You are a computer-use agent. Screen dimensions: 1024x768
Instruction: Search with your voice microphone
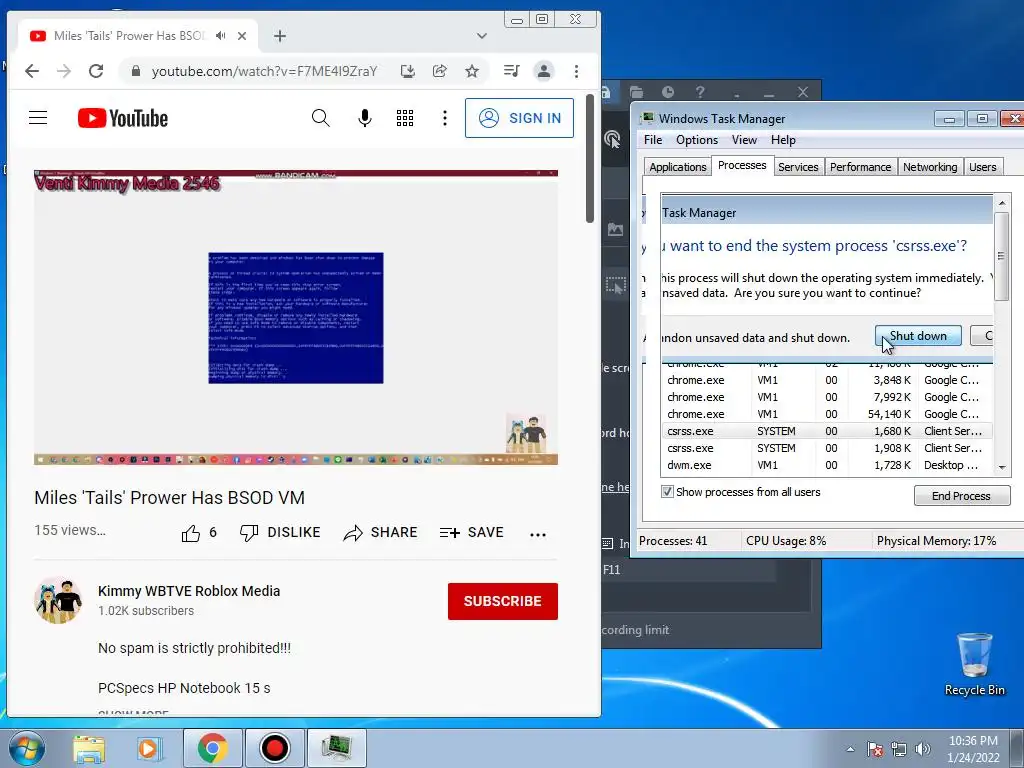pyautogui.click(x=365, y=118)
